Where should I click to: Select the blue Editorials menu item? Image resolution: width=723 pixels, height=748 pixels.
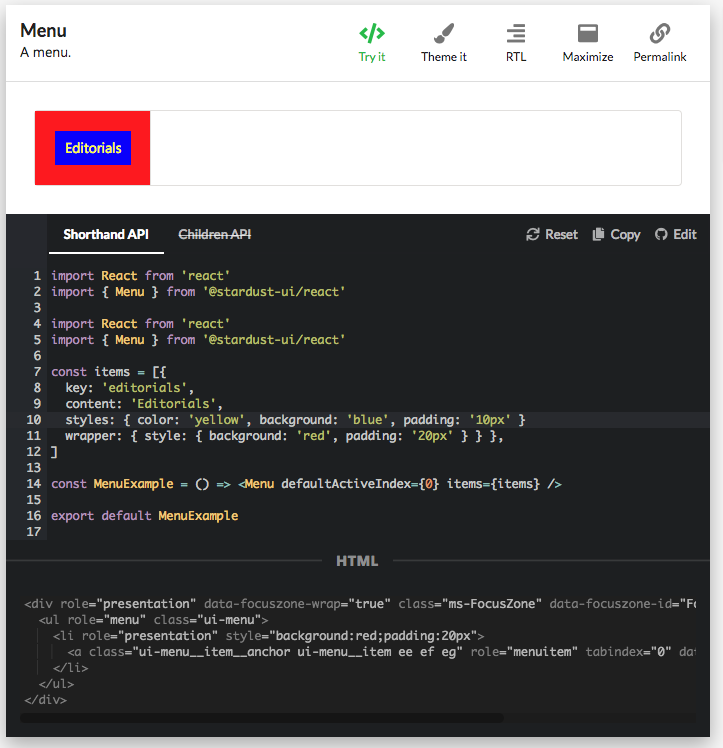[93, 148]
